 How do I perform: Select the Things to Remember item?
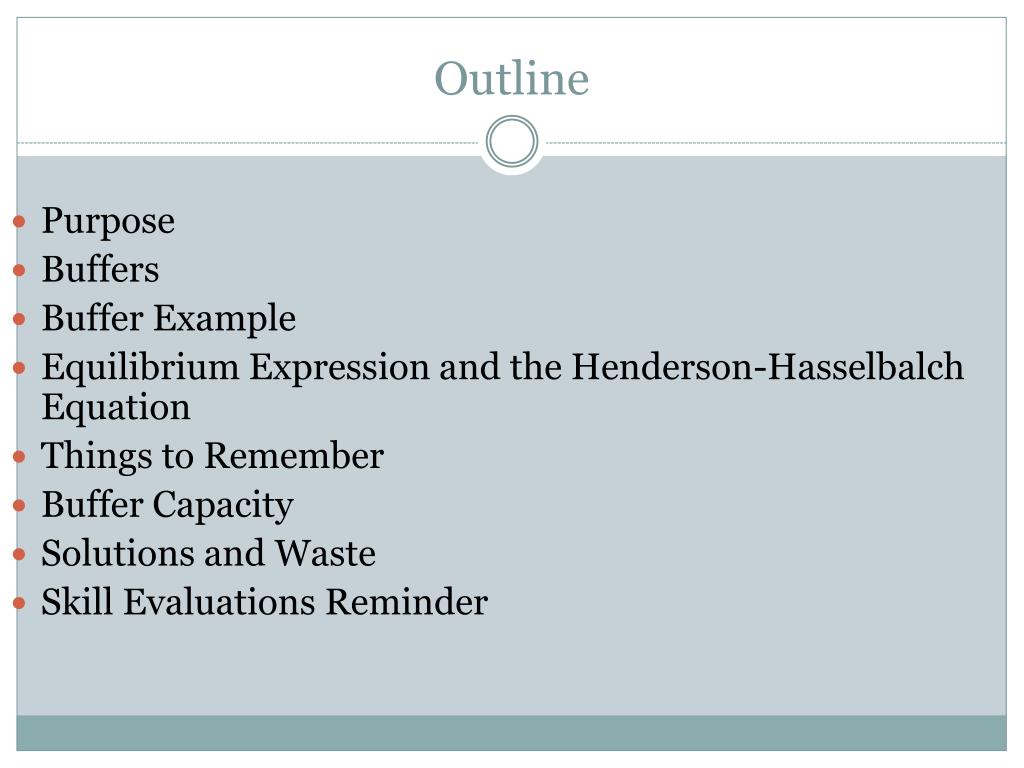(x=212, y=456)
